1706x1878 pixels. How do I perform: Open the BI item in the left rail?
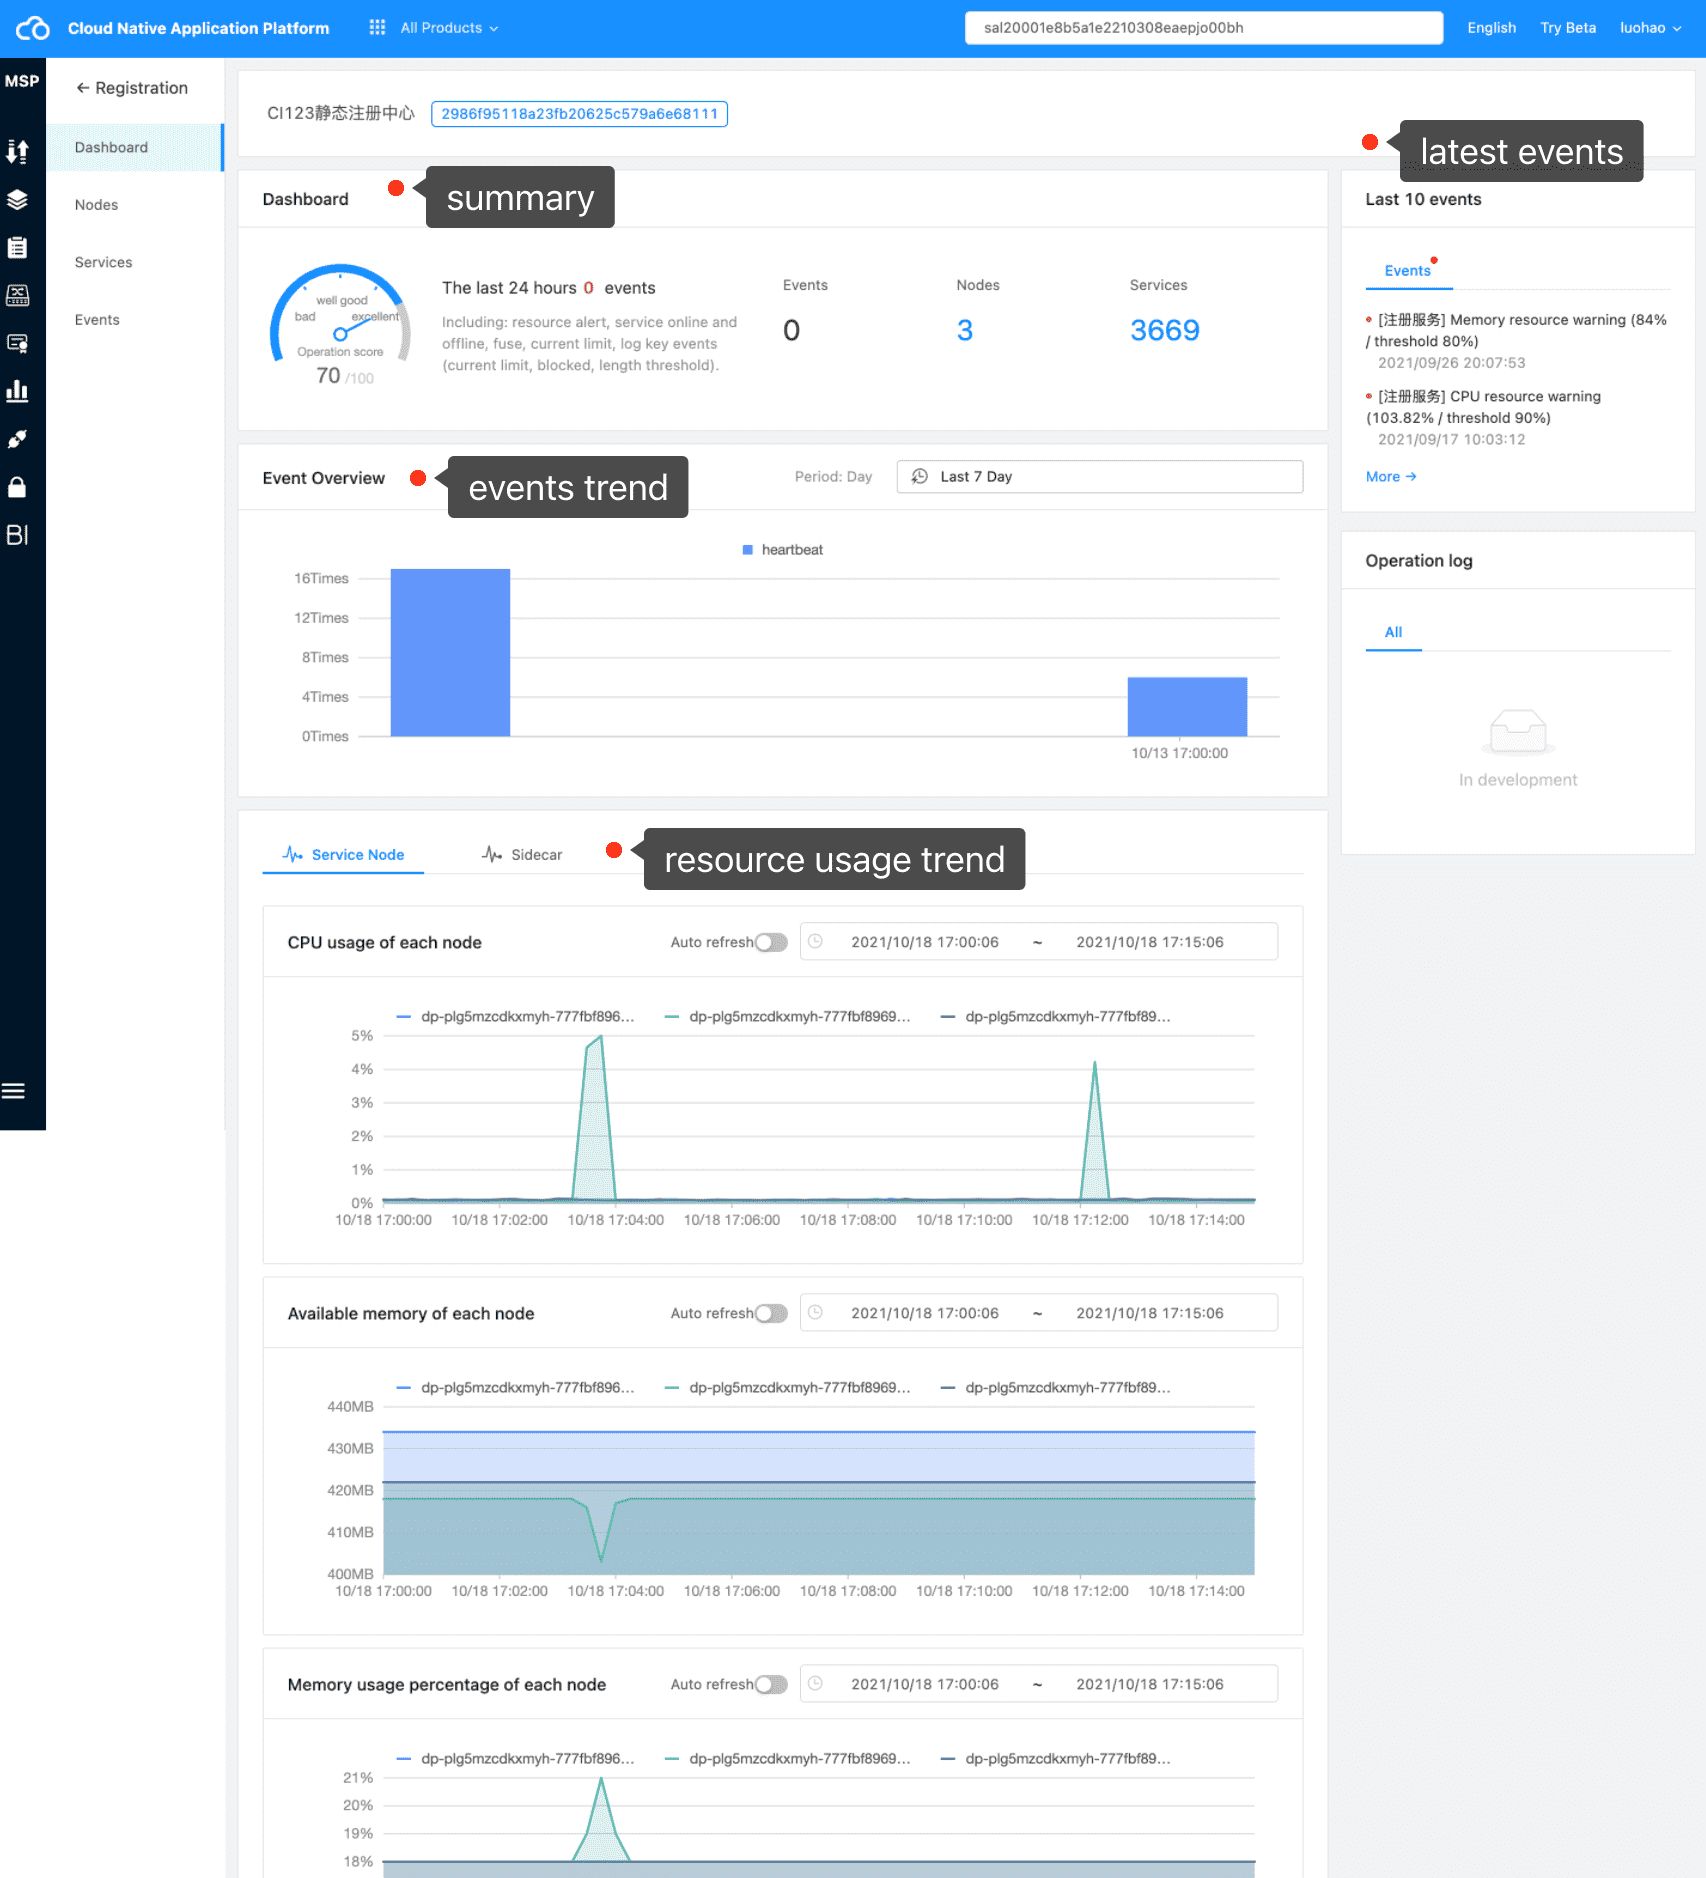coord(17,535)
